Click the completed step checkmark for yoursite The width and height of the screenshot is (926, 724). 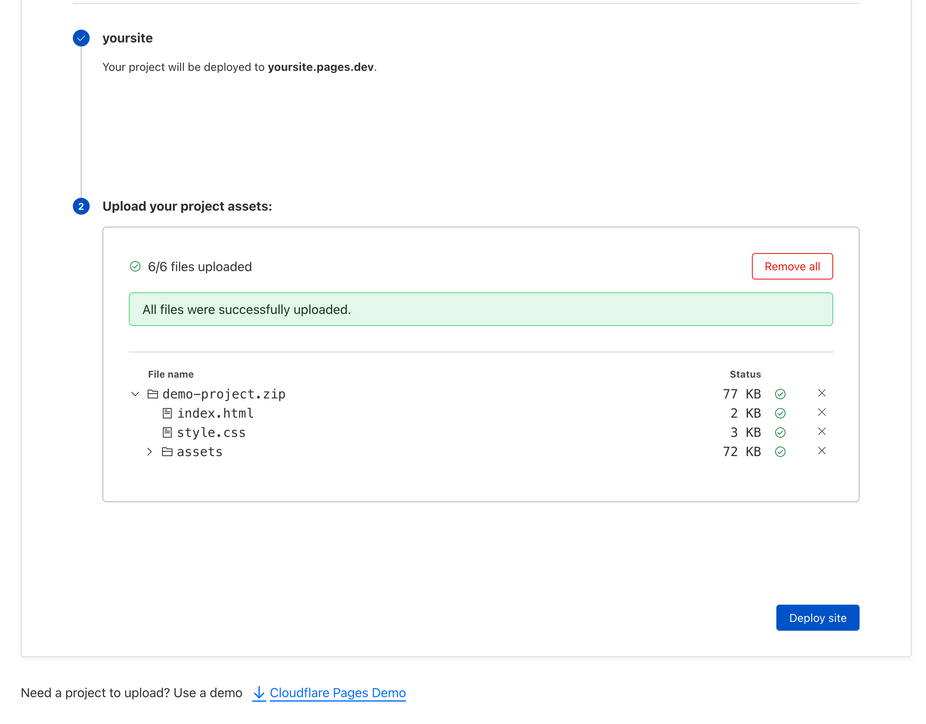pyautogui.click(x=81, y=38)
